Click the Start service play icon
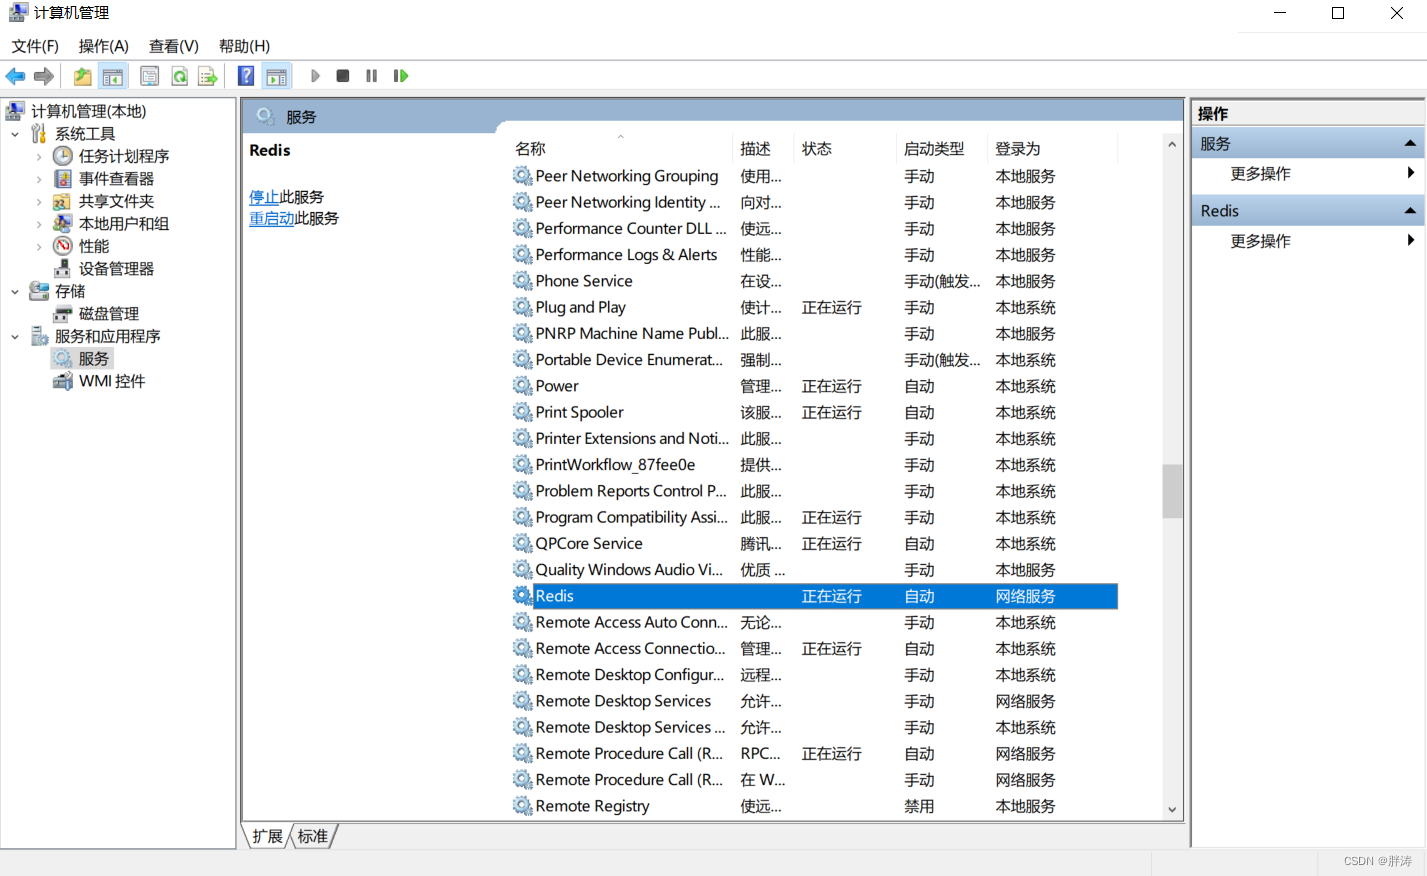Screen dimensions: 1427x876 click(315, 76)
